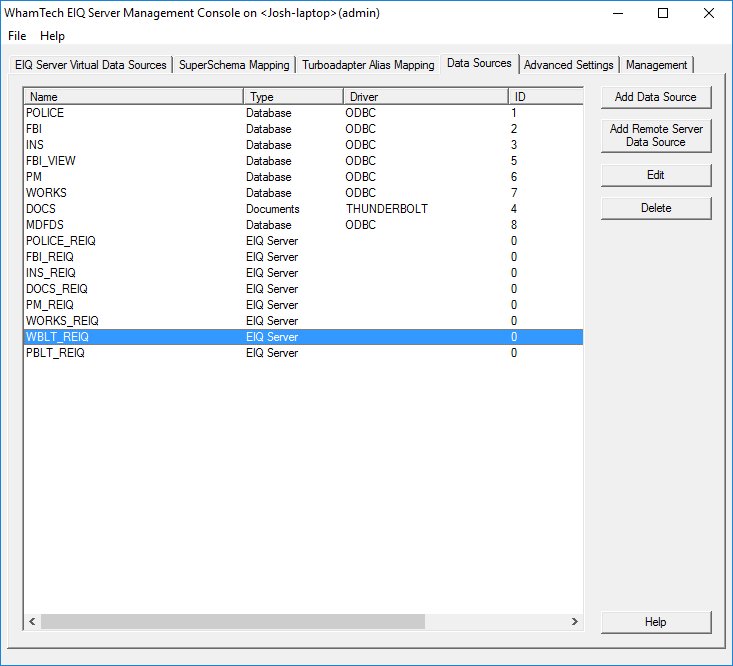Sort list by Type column header
Screen dimensions: 733x666
tap(294, 97)
